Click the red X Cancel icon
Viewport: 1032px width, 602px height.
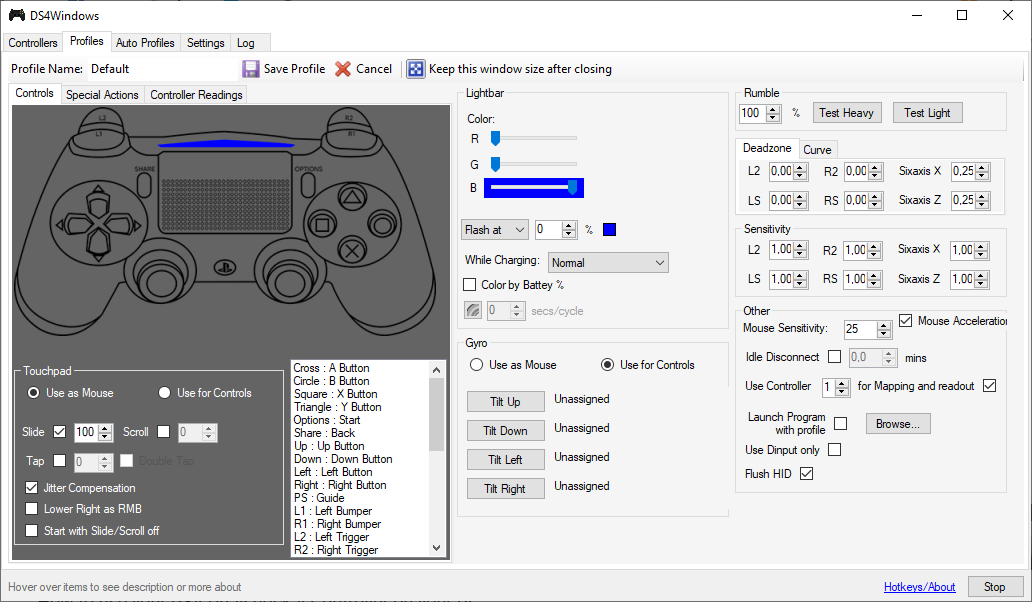pyautogui.click(x=343, y=69)
